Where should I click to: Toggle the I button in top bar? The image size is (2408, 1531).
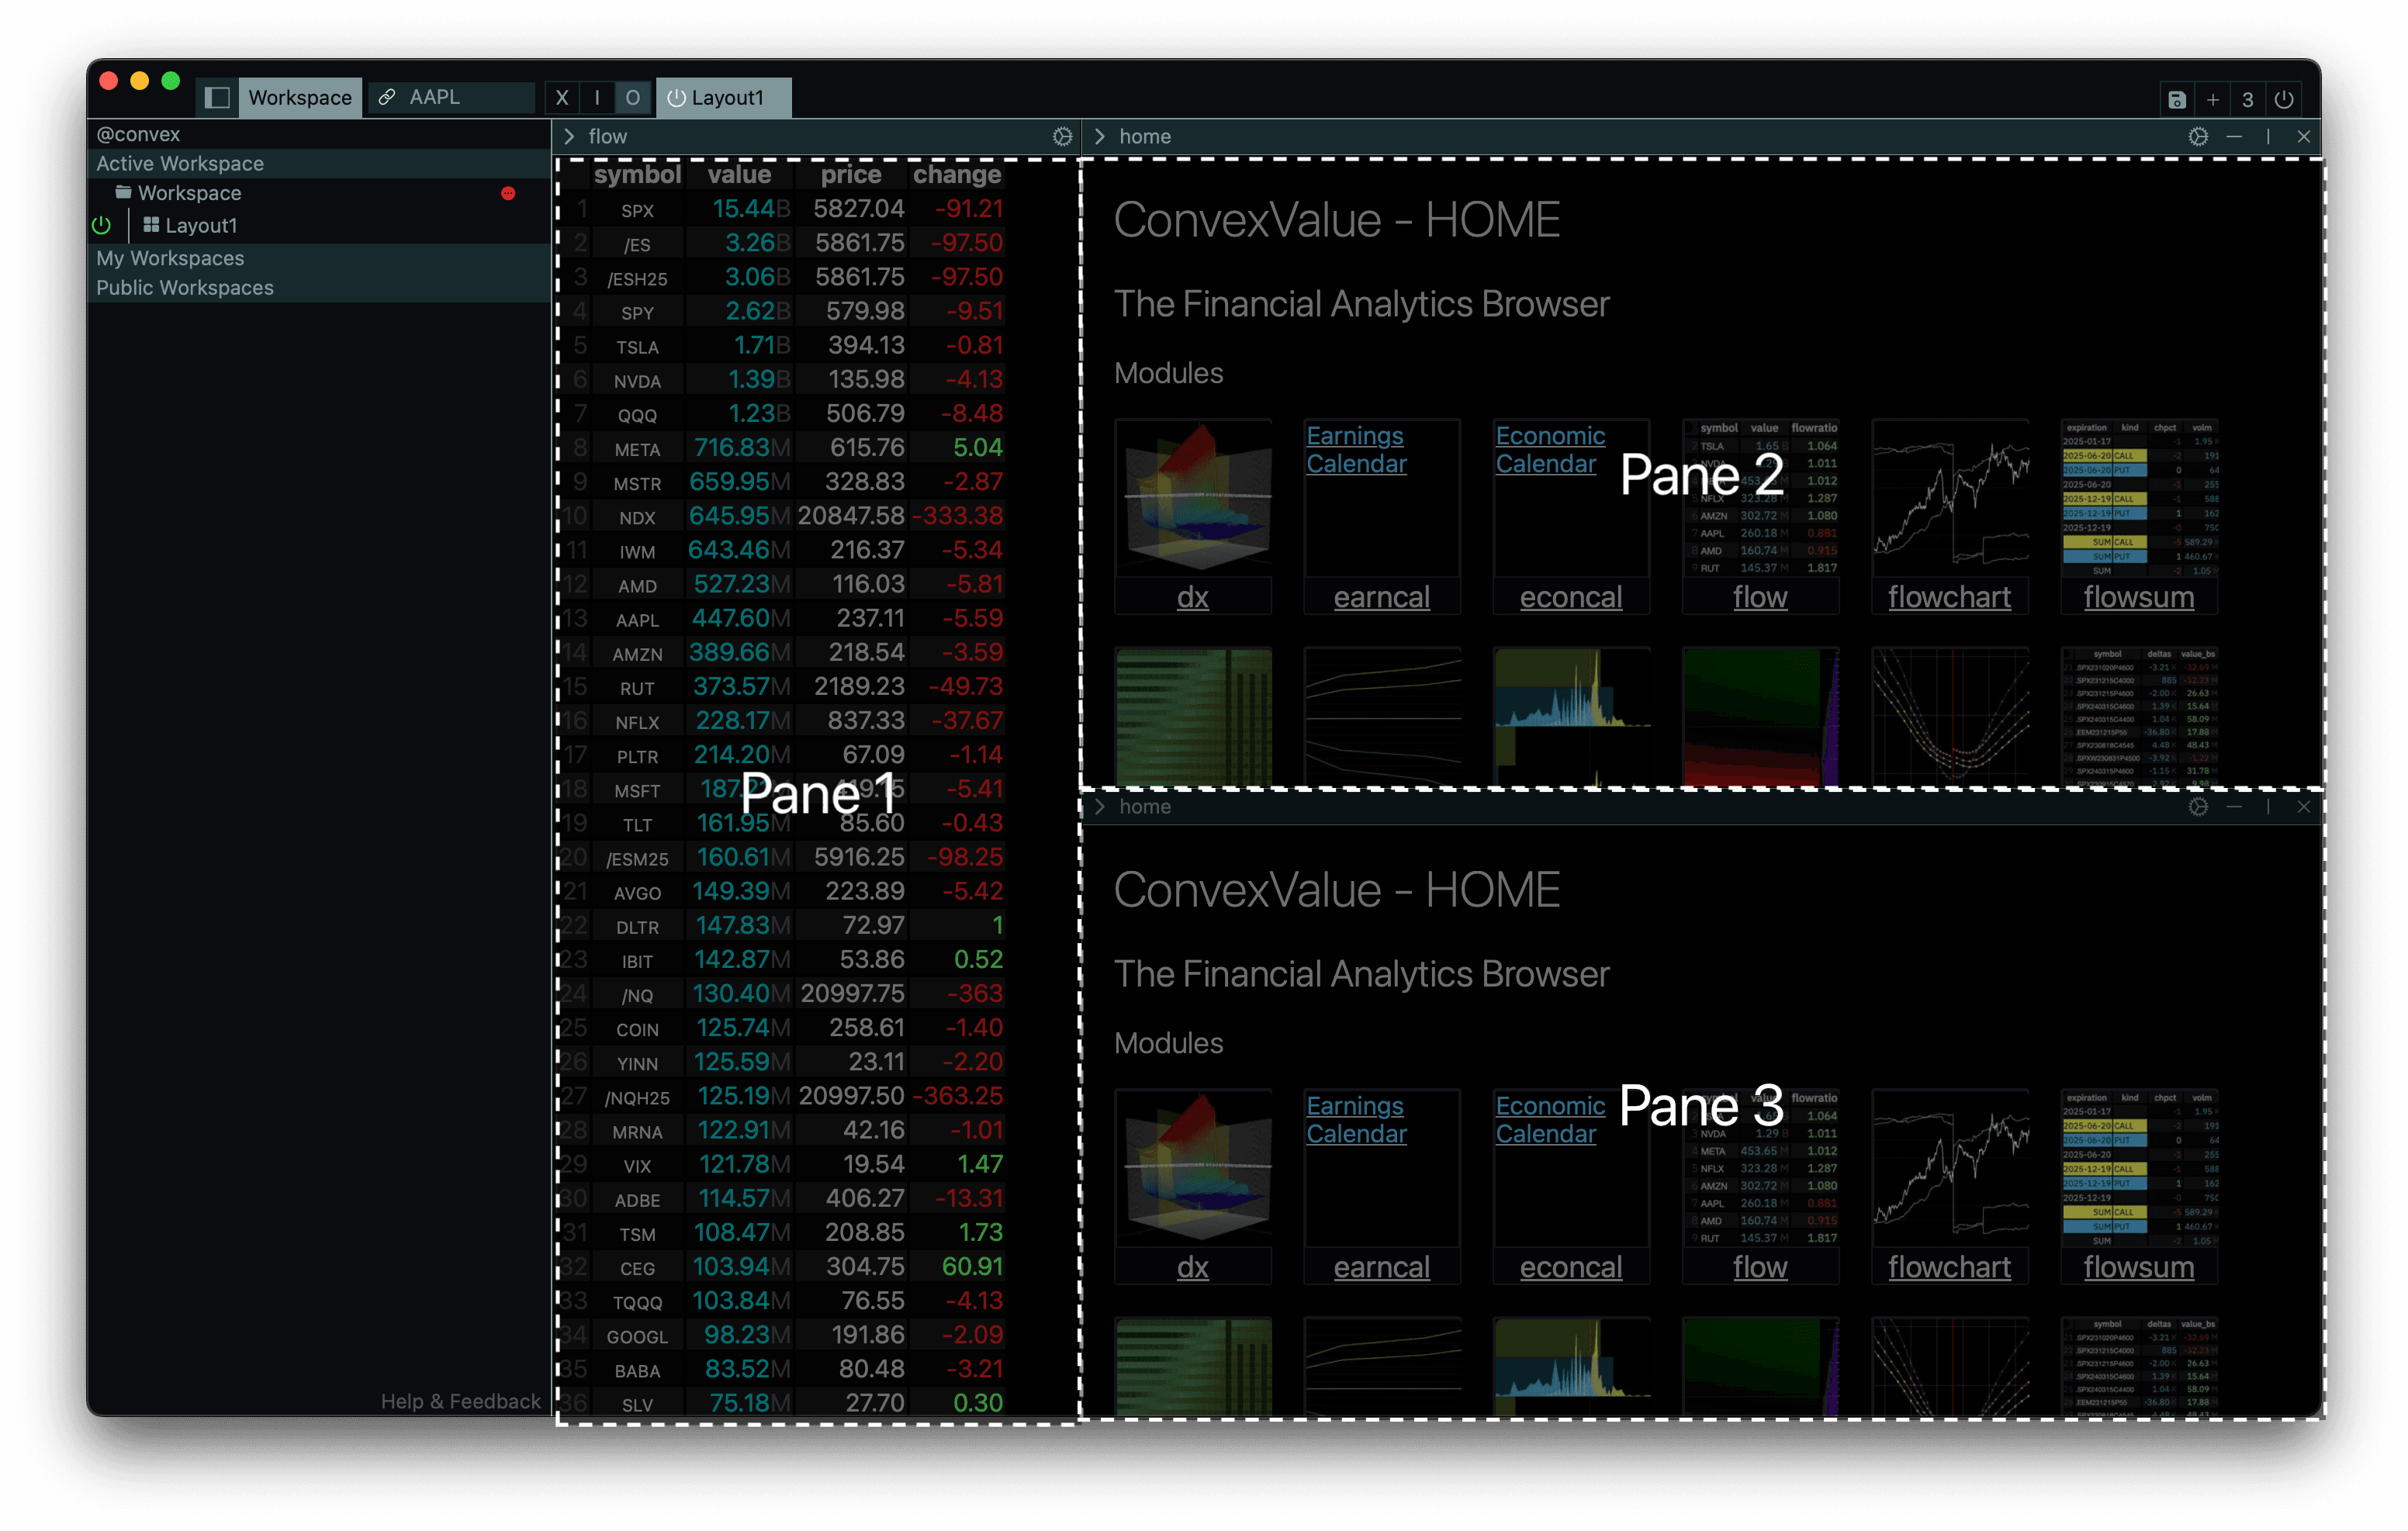pos(597,98)
